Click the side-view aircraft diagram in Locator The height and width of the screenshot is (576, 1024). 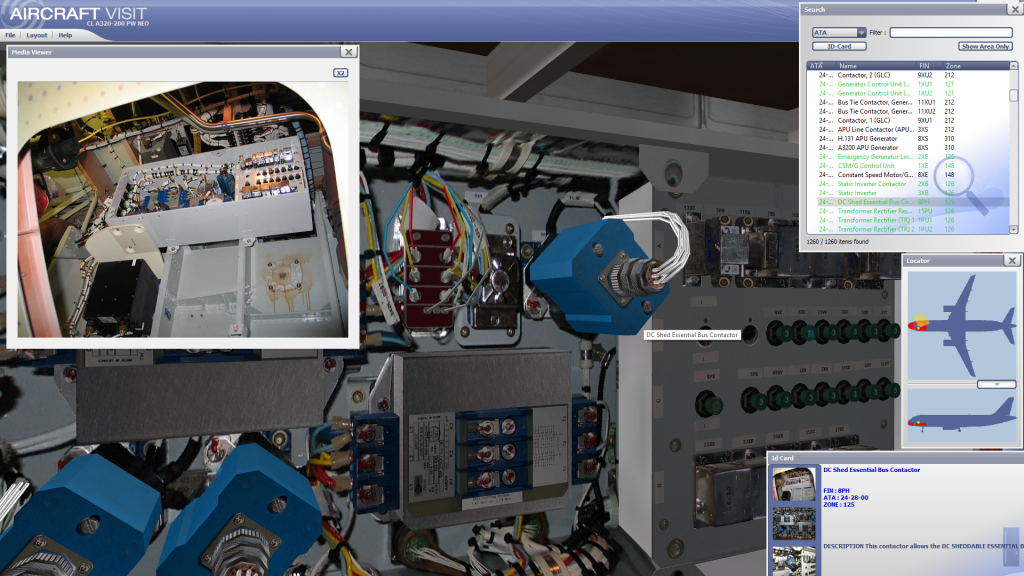coord(961,416)
